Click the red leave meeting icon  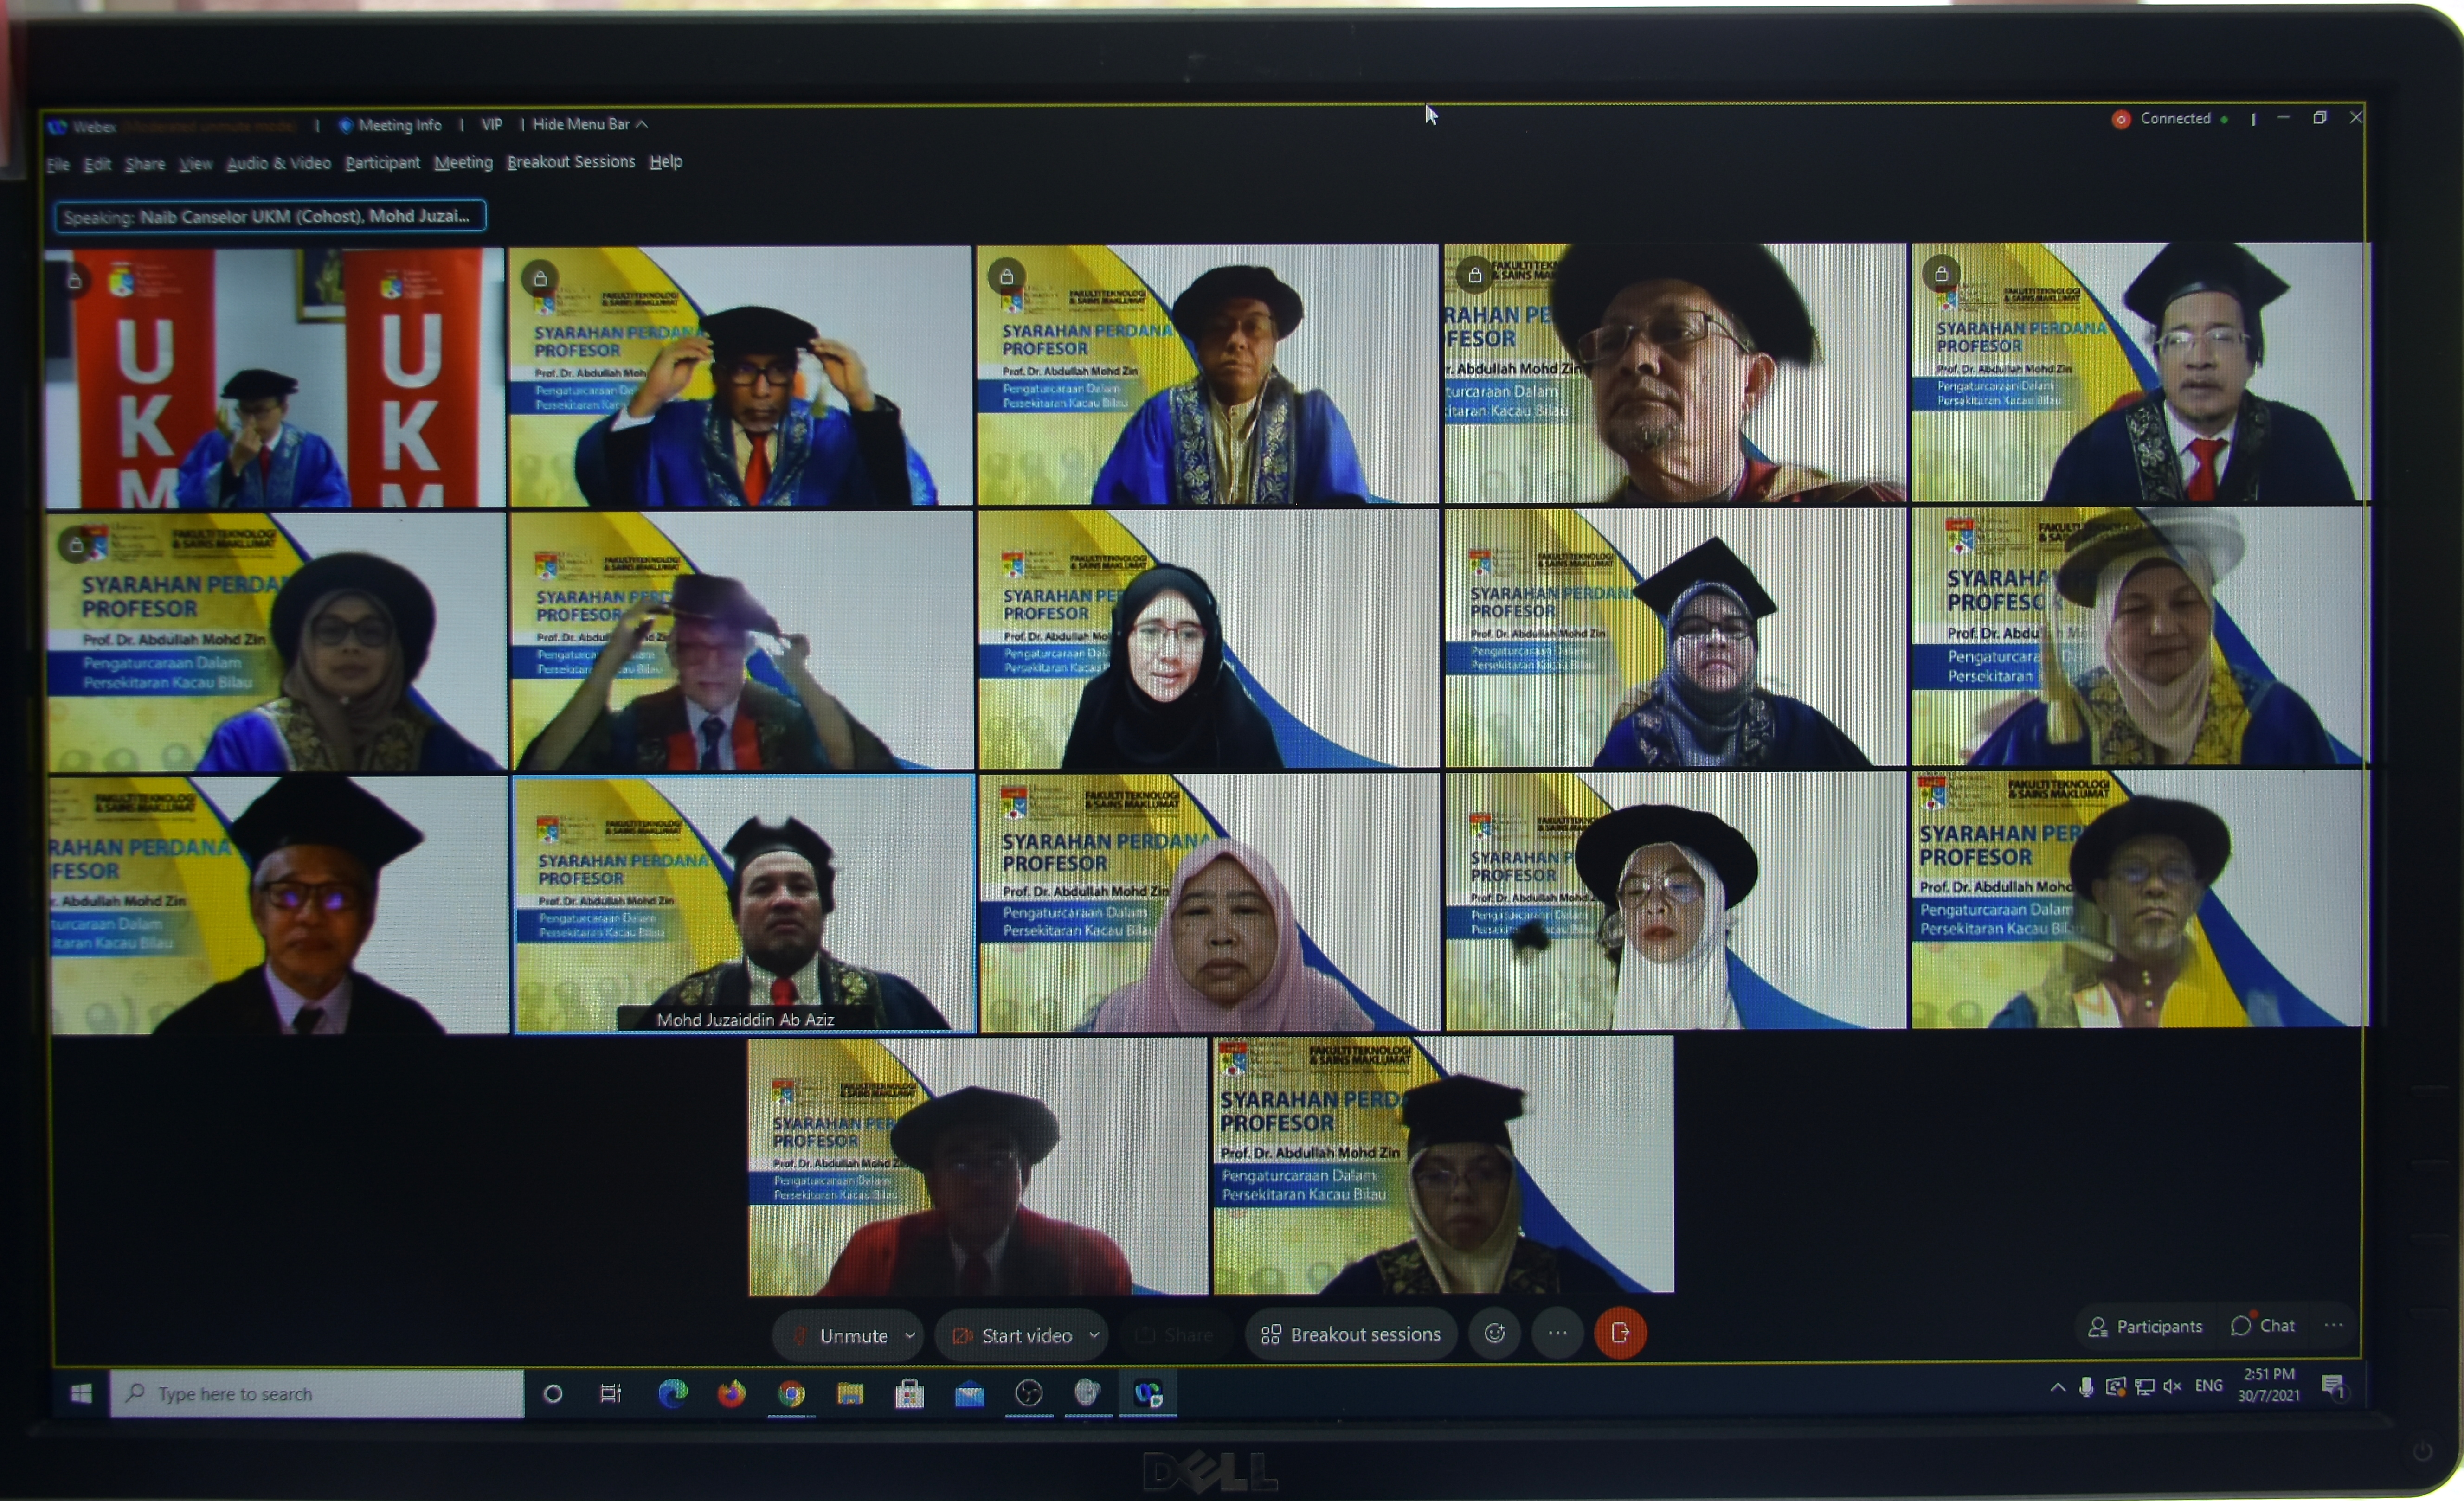point(1620,1333)
